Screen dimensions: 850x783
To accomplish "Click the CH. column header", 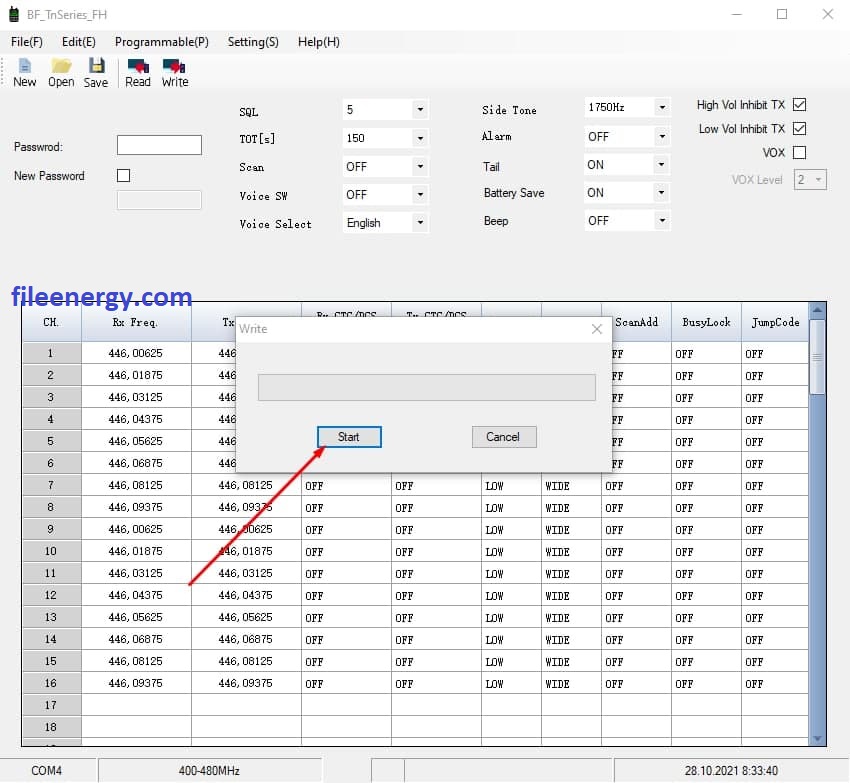I will [x=51, y=323].
